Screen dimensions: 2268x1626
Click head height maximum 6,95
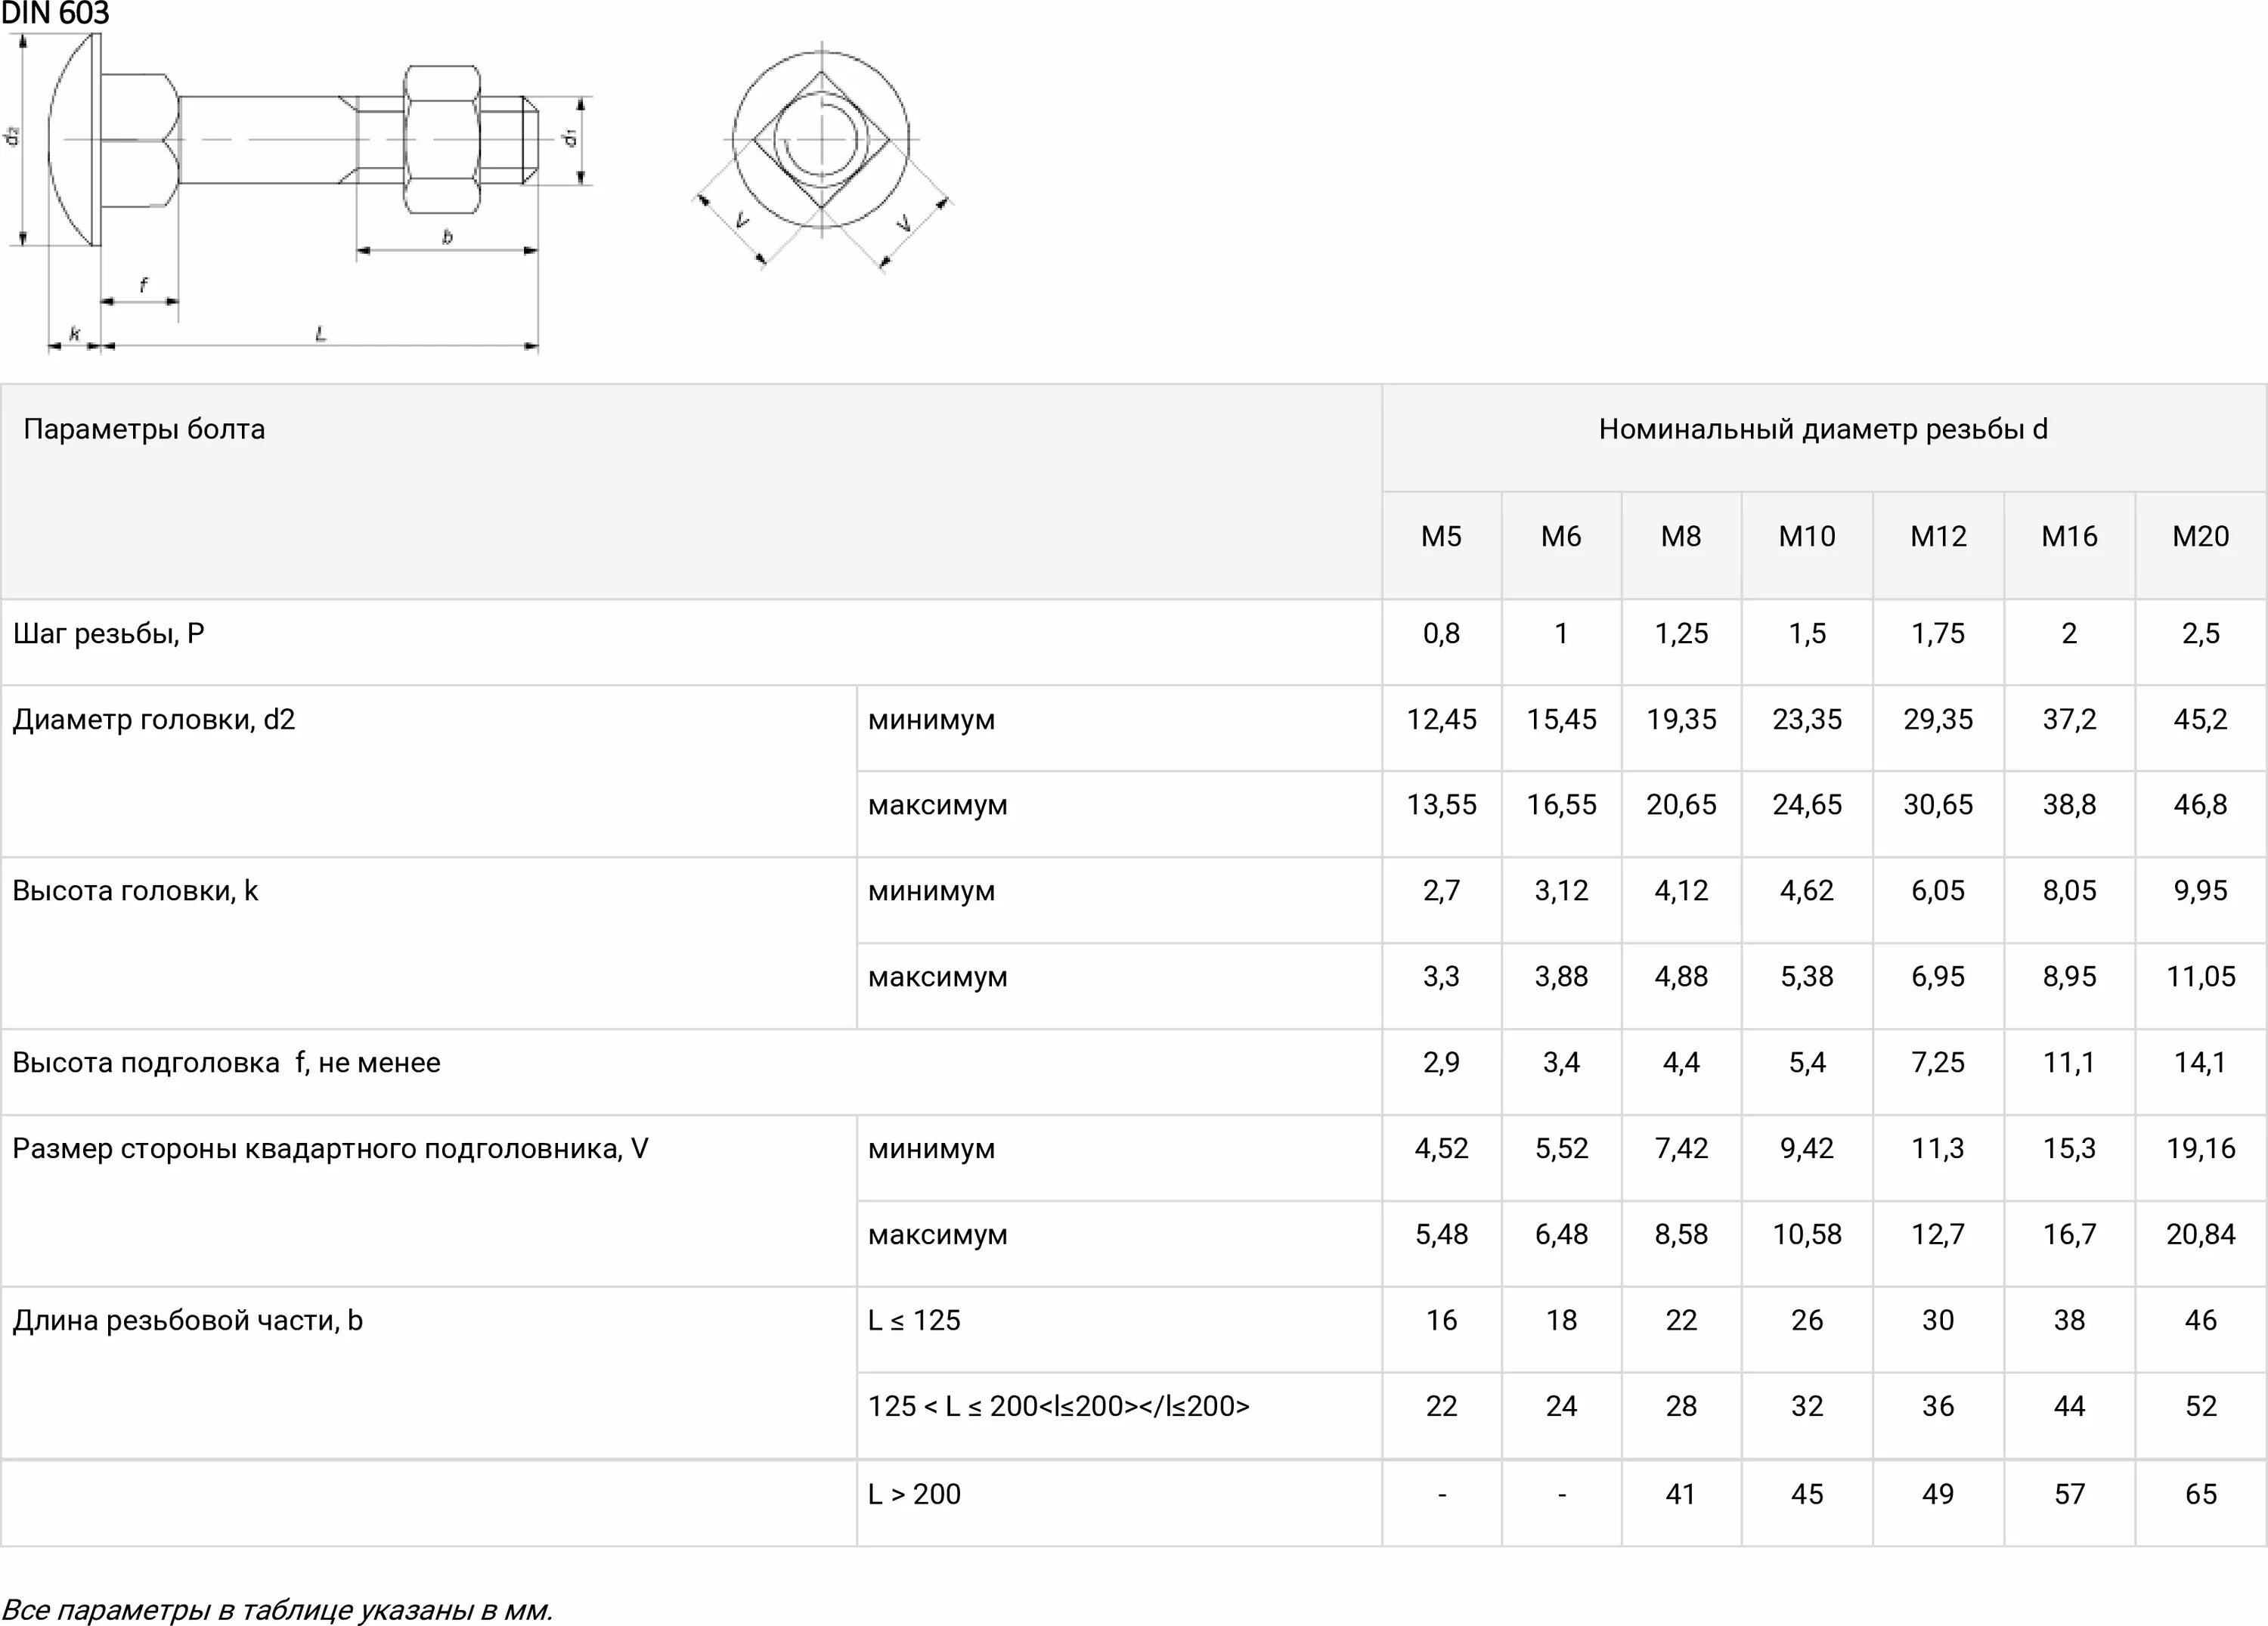1938,976
